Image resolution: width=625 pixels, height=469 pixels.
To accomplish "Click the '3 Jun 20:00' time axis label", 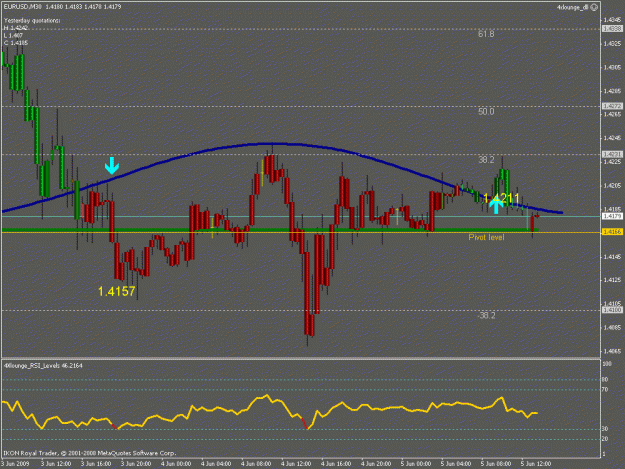I will 136,464.
